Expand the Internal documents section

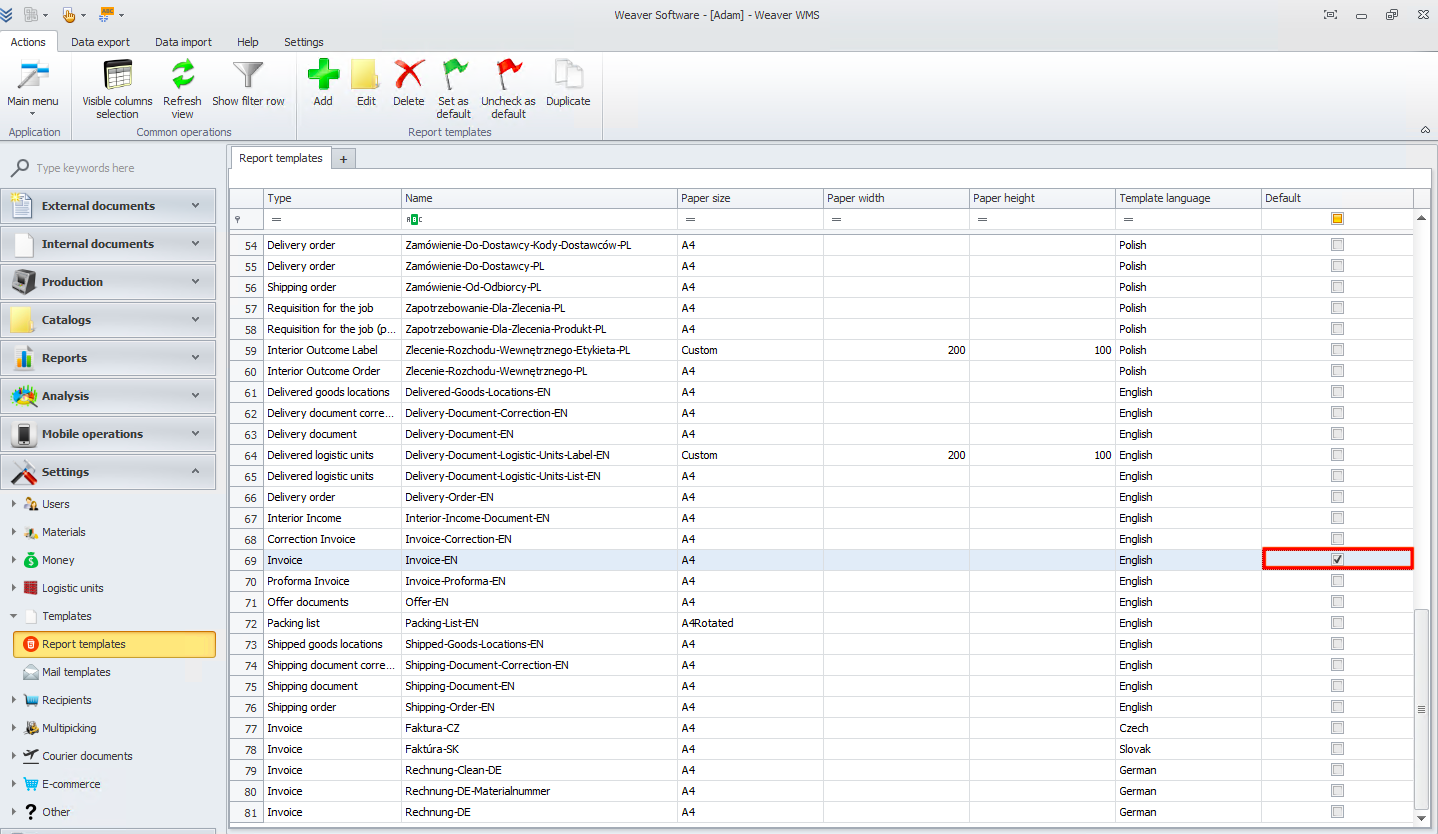pos(196,243)
